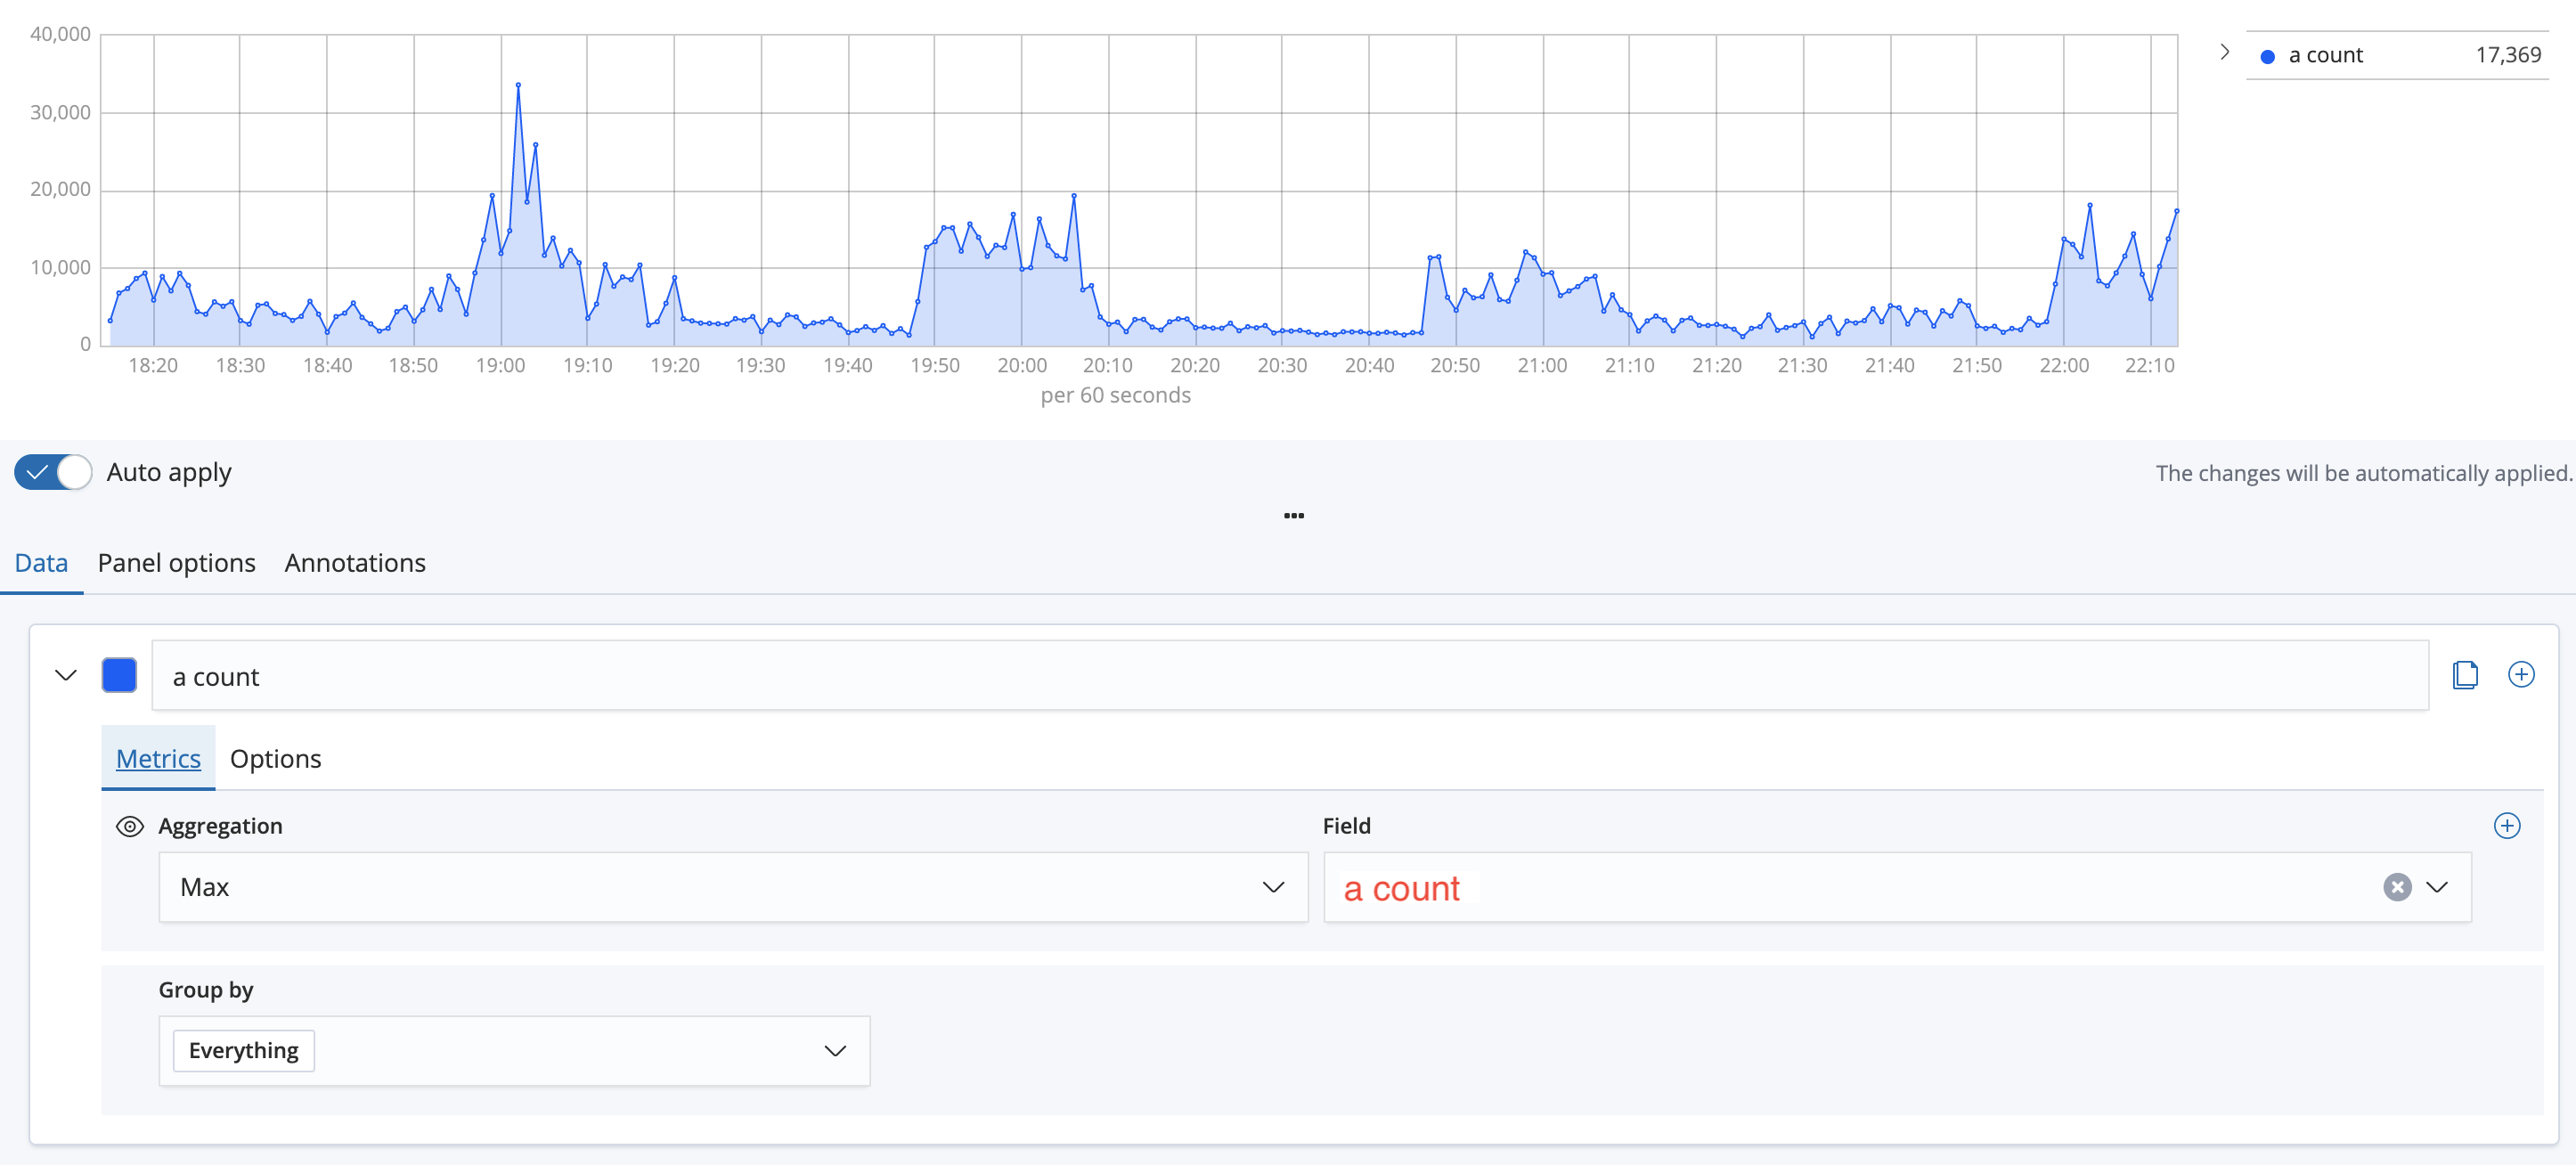Click the three-dot resize handle
Image resolution: width=2576 pixels, height=1165 pixels.
[x=1293, y=516]
